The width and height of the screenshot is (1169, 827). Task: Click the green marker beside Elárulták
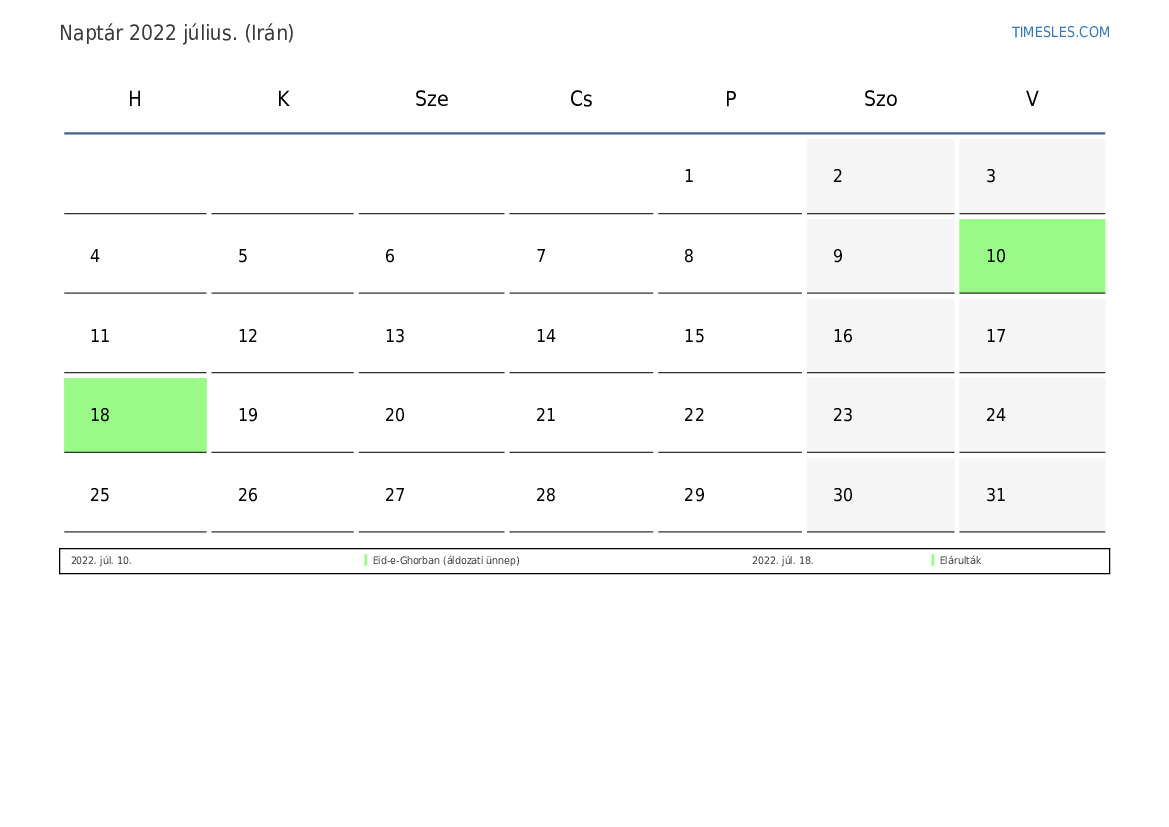933,561
